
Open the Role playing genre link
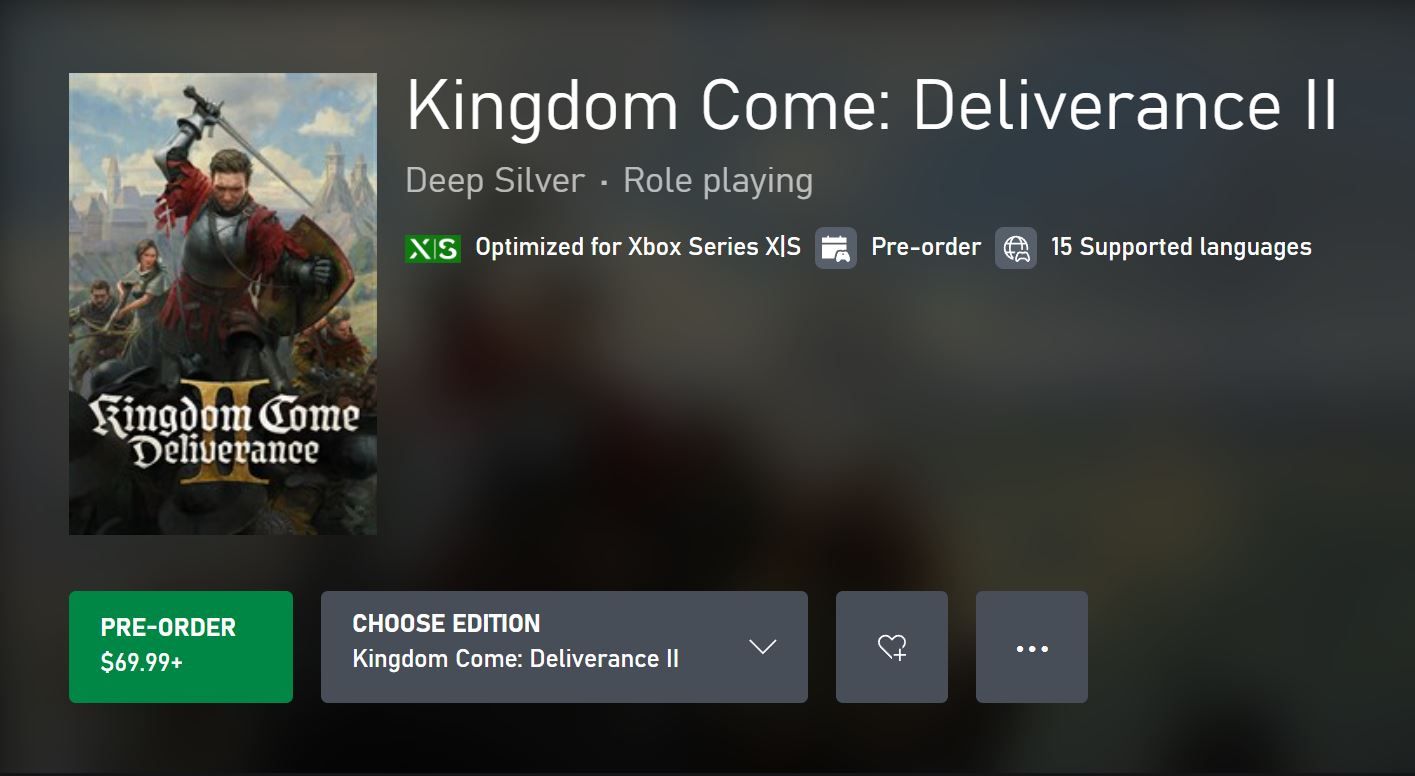[x=718, y=181]
